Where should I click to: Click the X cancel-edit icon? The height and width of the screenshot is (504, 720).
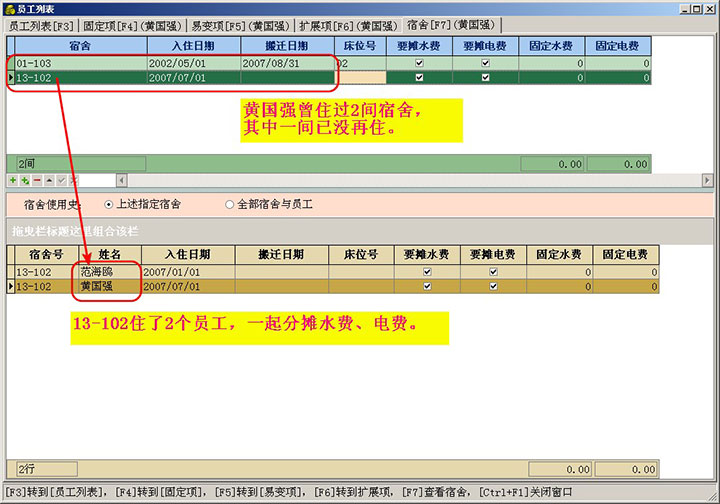73,180
